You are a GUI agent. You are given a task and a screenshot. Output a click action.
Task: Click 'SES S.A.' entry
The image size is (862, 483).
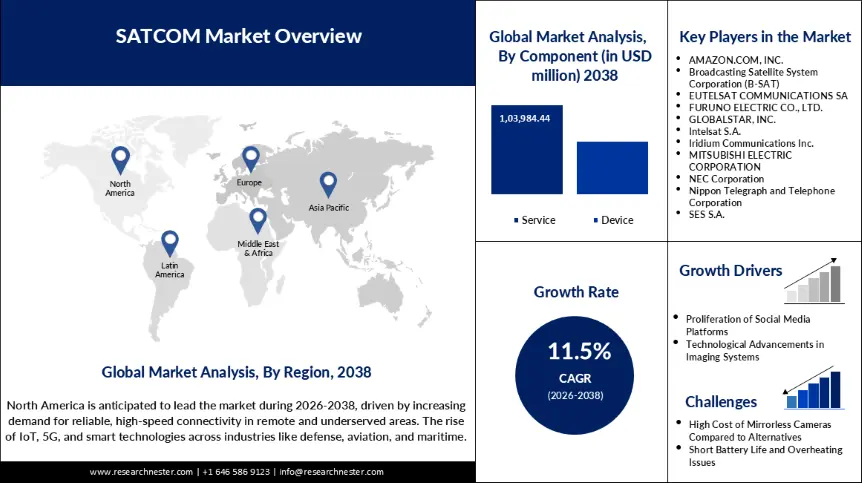706,214
